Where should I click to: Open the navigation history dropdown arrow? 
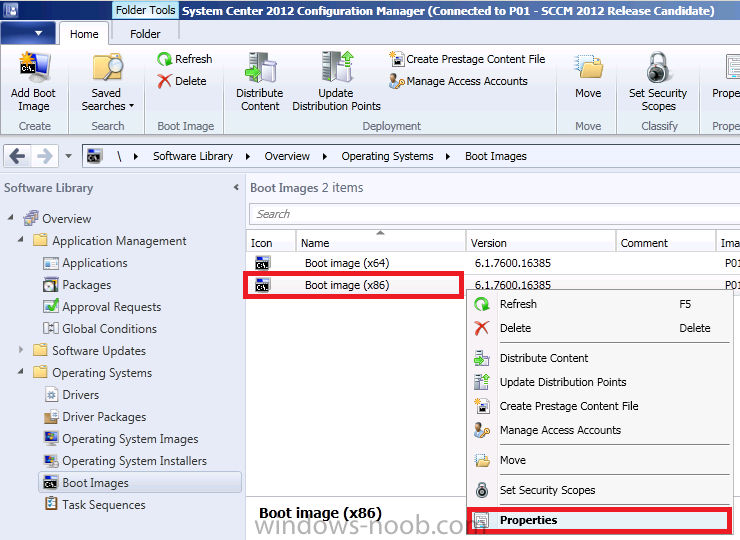tap(68, 156)
